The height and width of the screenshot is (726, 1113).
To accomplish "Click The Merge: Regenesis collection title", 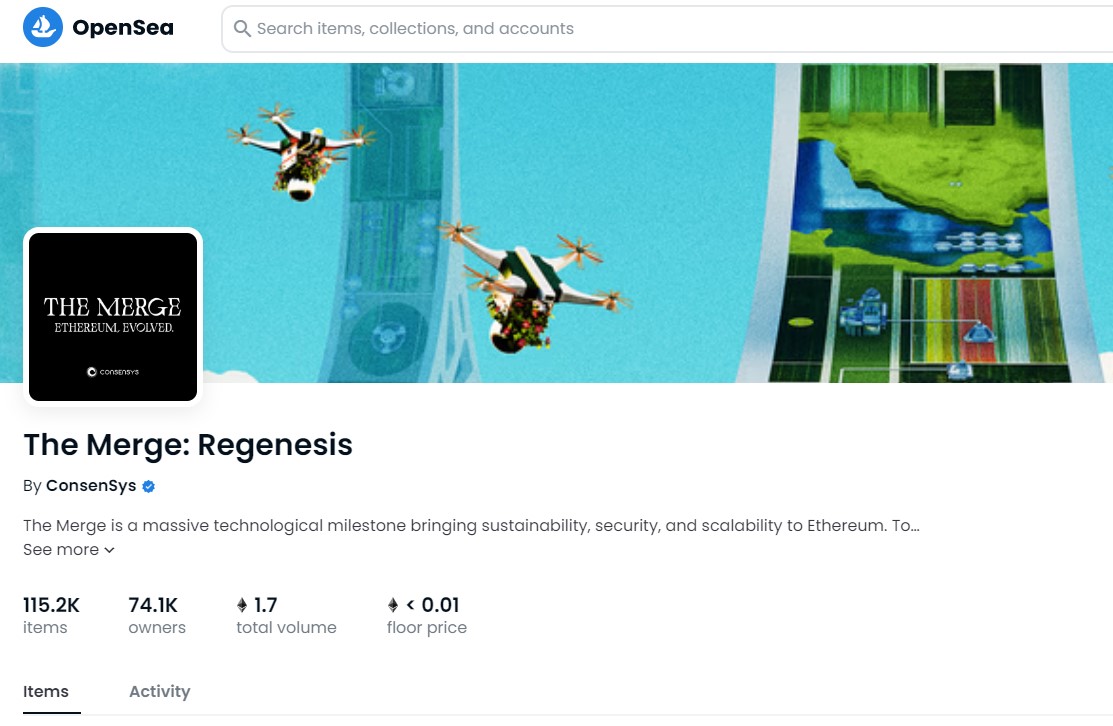I will pos(188,444).
